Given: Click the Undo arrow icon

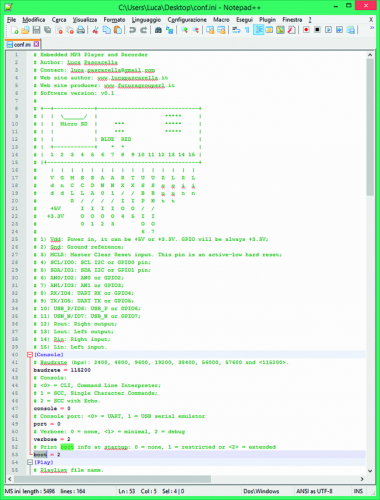Looking at the screenshot, I should [132, 30].
